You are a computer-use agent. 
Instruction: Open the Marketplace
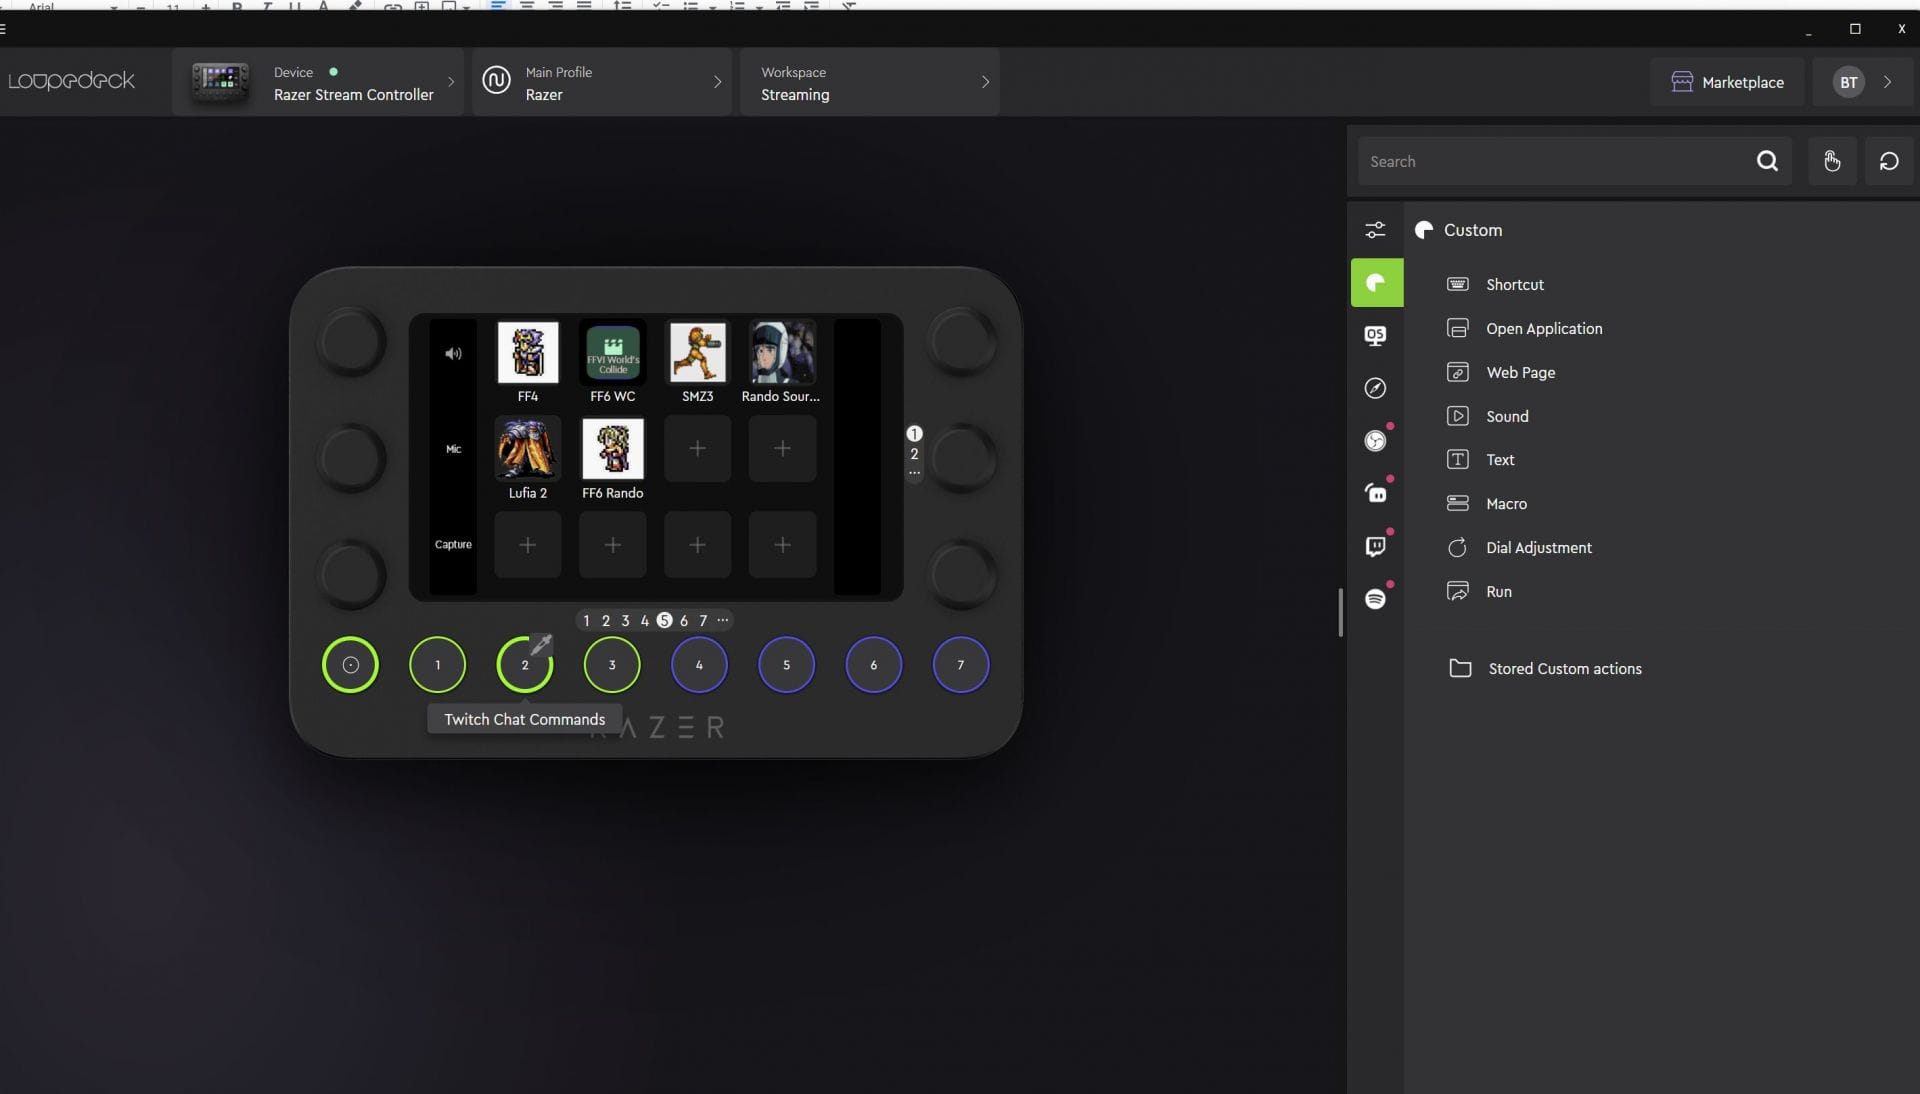[x=1729, y=82]
